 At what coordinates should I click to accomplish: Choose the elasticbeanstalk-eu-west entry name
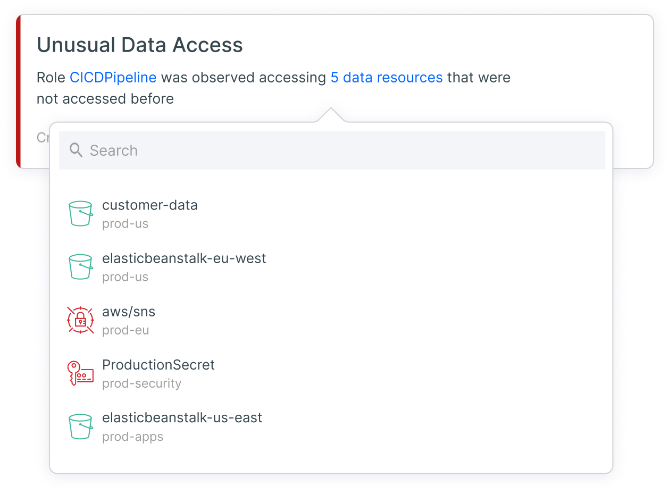[x=184, y=258]
